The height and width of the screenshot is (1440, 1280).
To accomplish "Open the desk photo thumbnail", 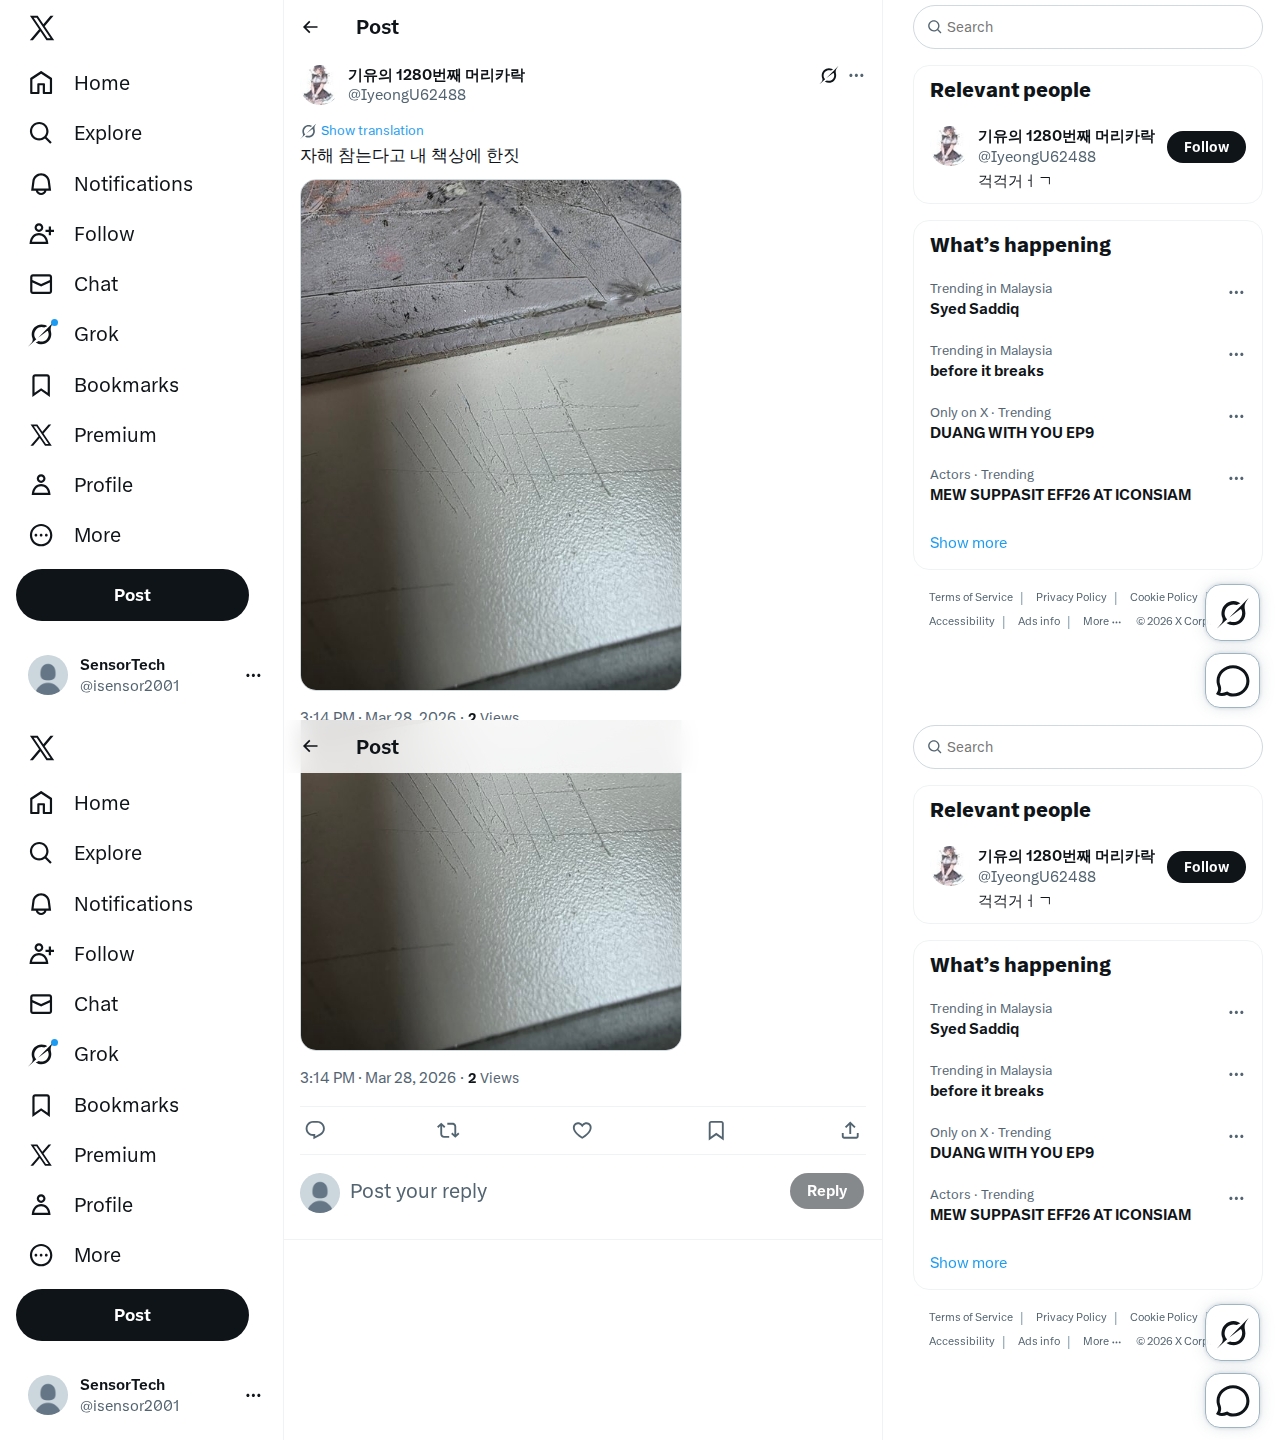I will coord(491,435).
